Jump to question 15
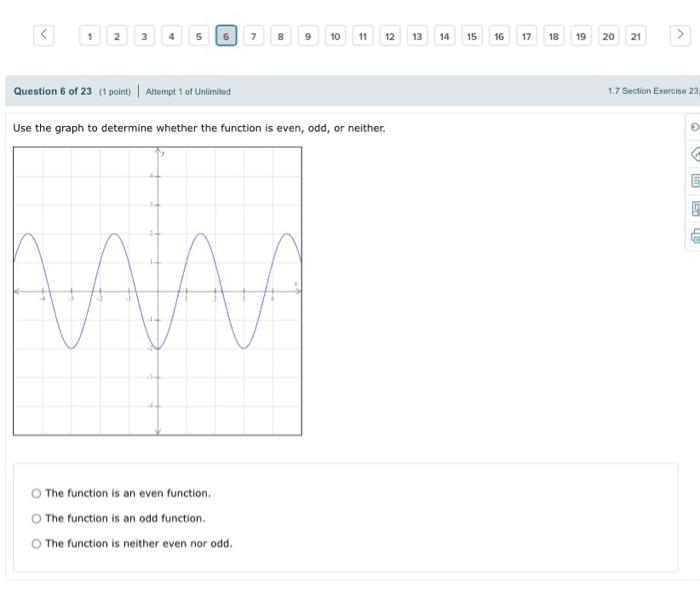Viewport: 700px width, 612px height. point(472,36)
